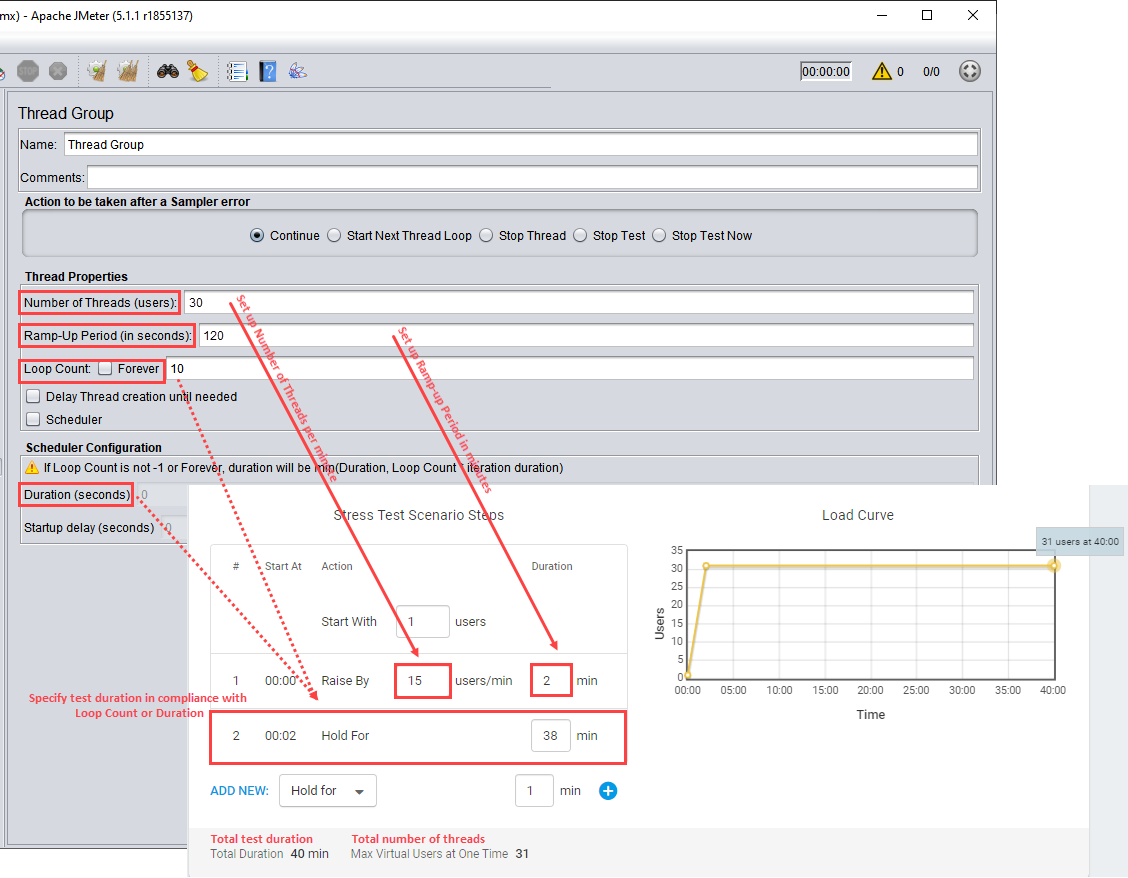Click the ADD NEW label
Image resolution: width=1128 pixels, height=878 pixels.
(240, 791)
